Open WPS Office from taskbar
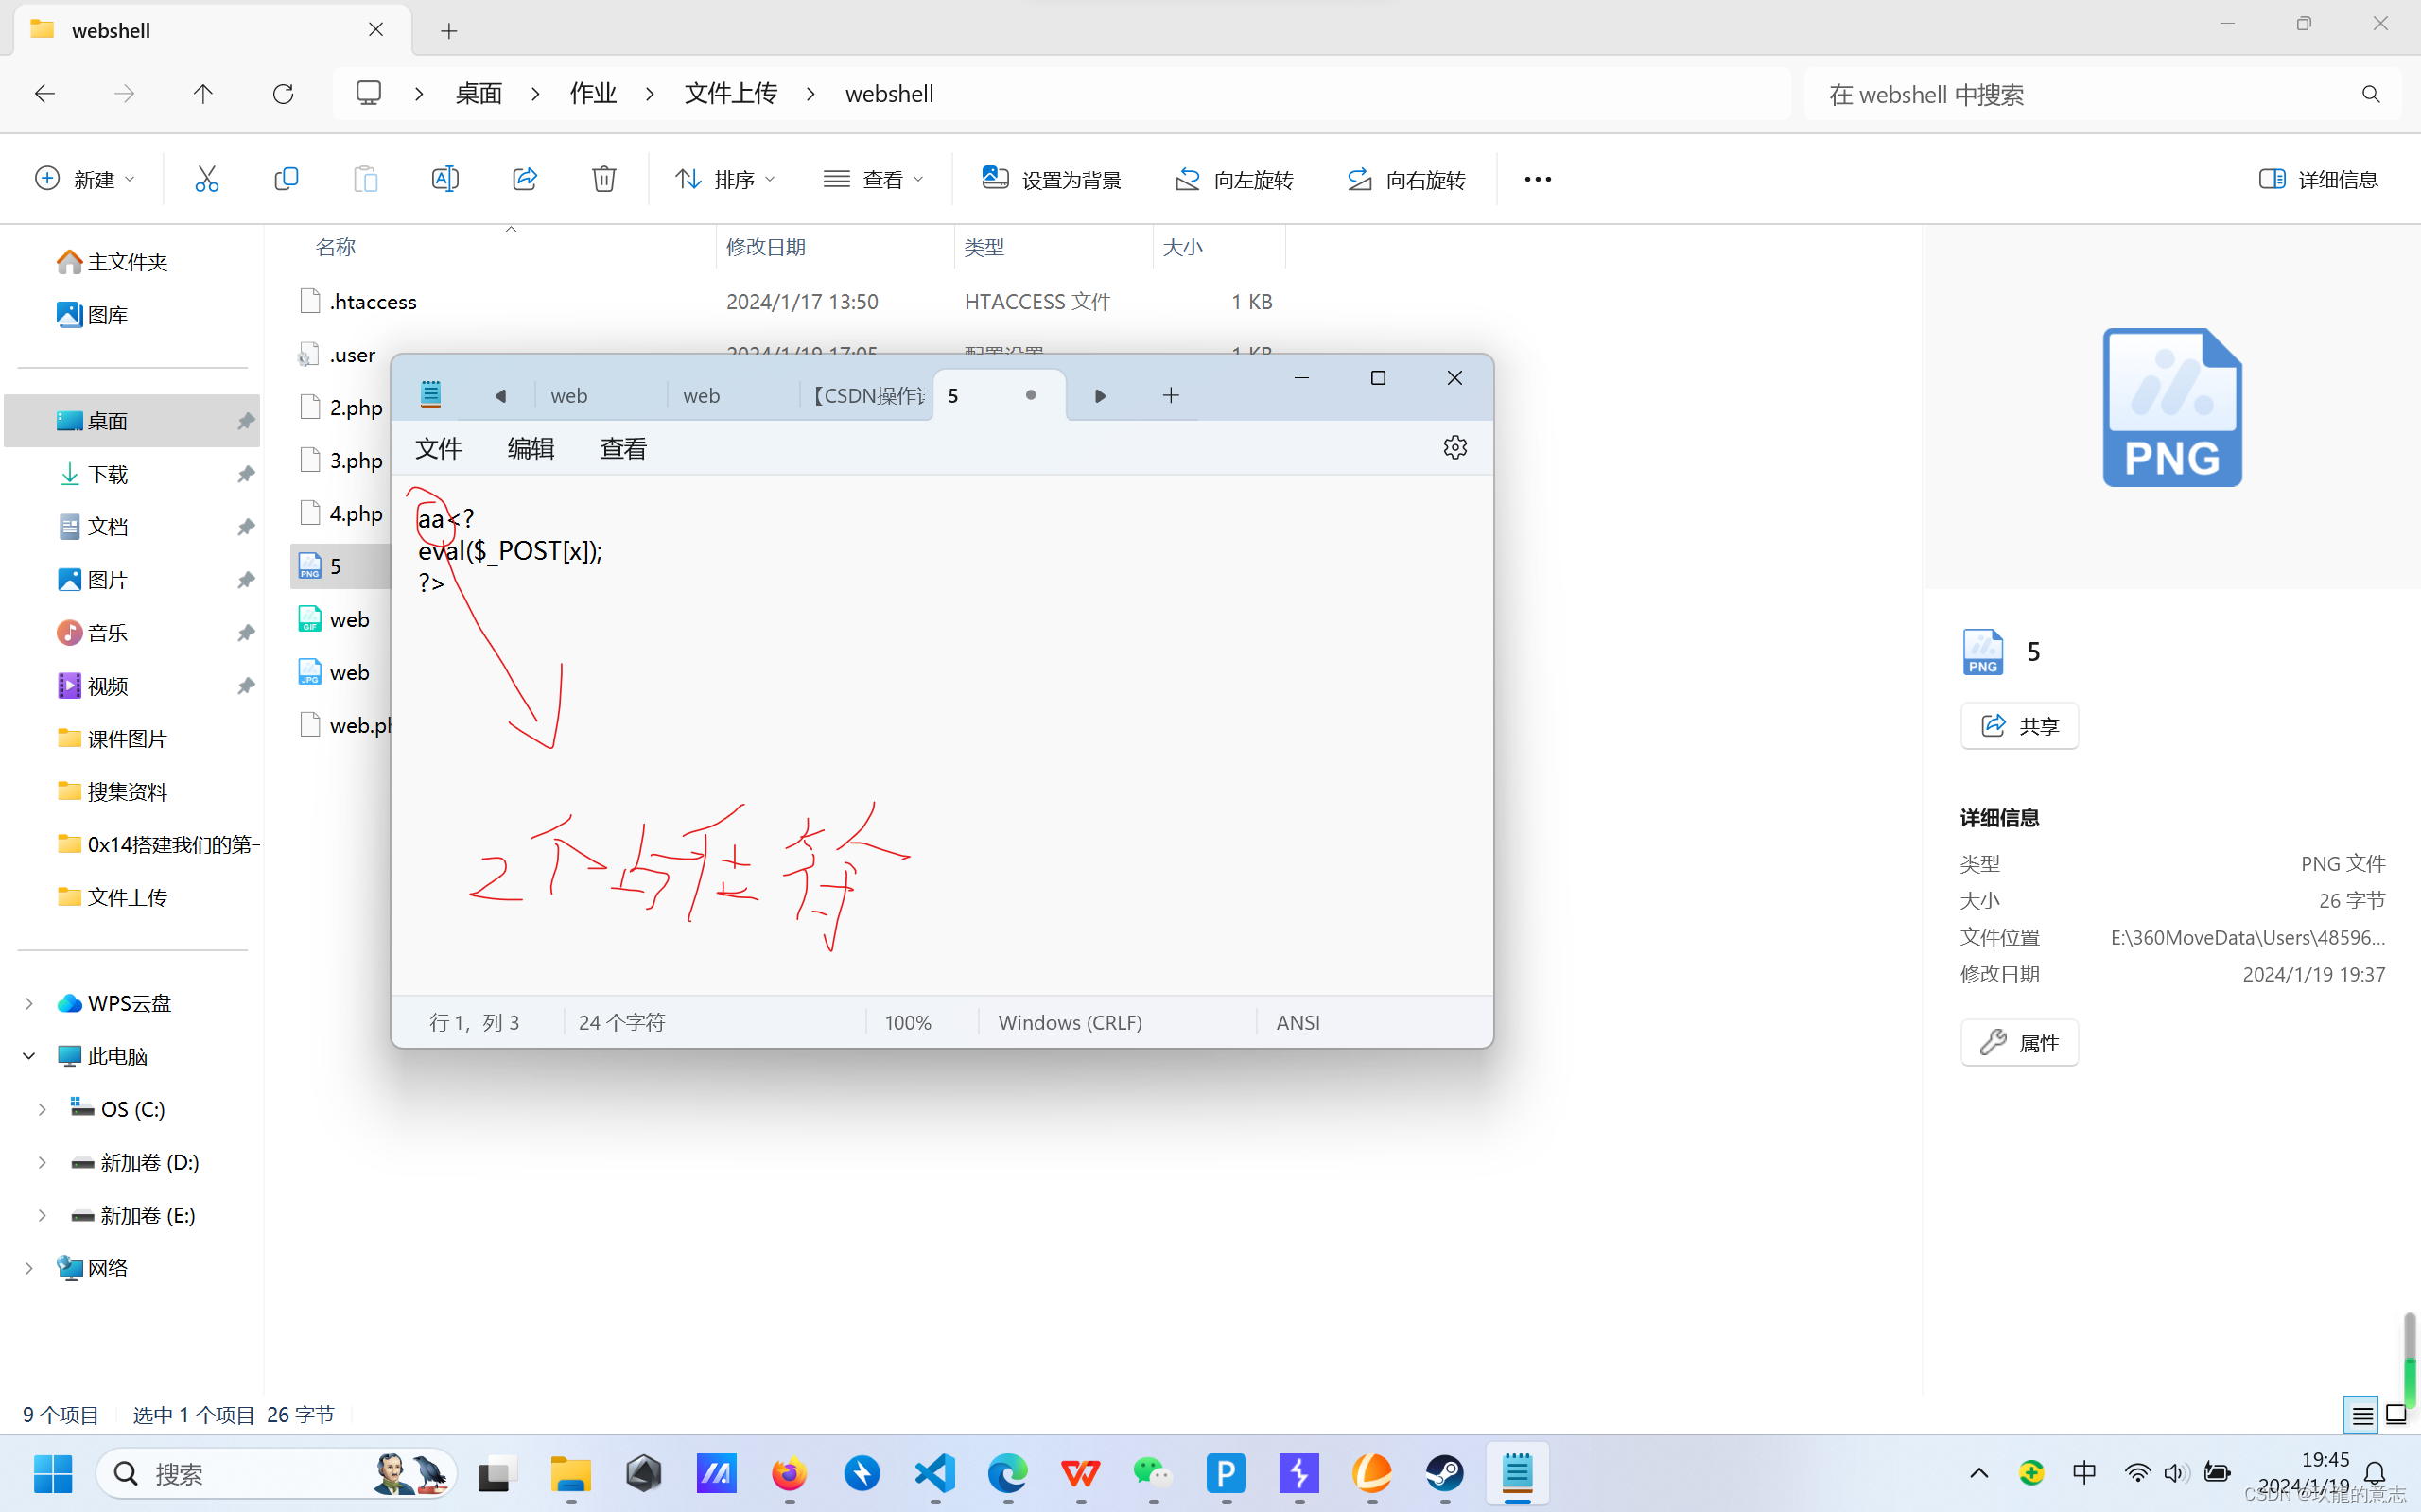This screenshot has width=2421, height=1512. pyautogui.click(x=1081, y=1473)
